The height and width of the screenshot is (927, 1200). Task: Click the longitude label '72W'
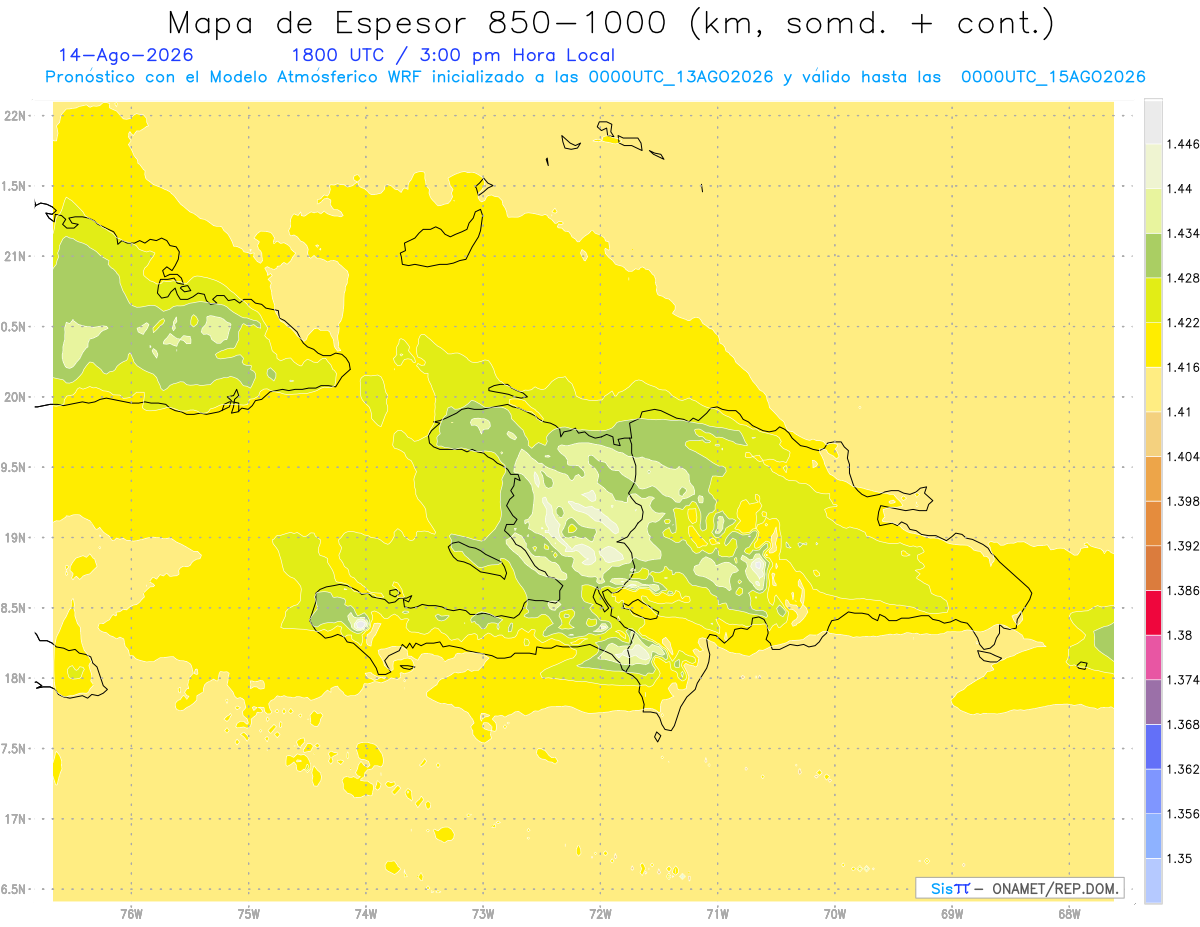point(600,913)
